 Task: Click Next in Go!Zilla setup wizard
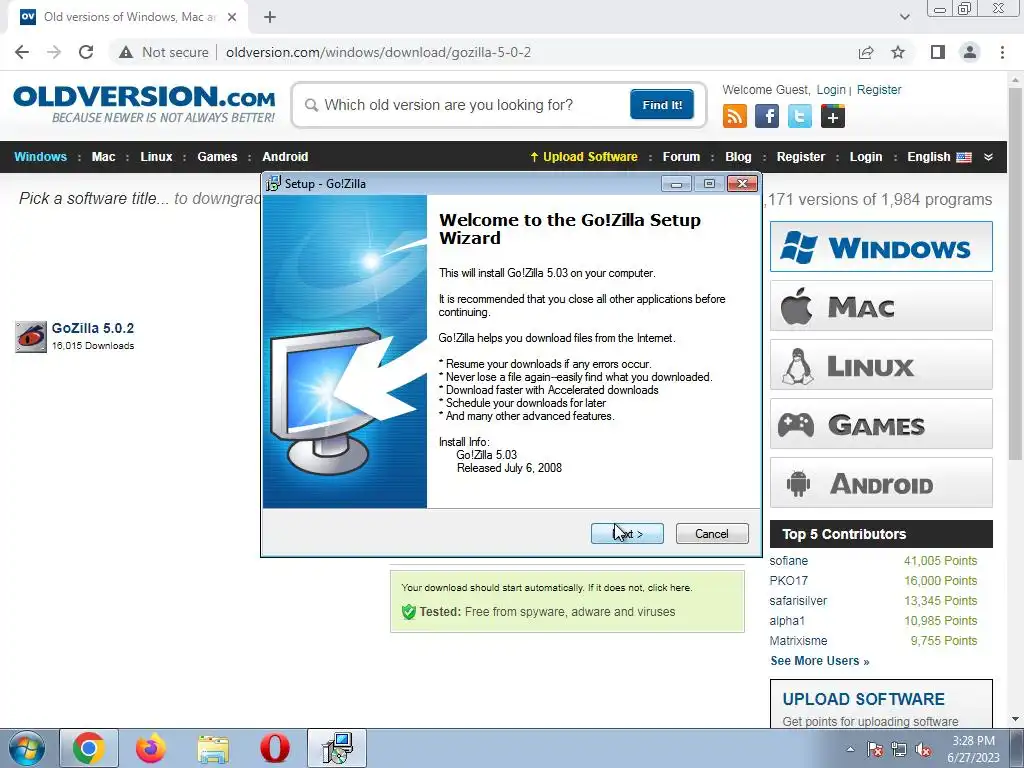(627, 534)
